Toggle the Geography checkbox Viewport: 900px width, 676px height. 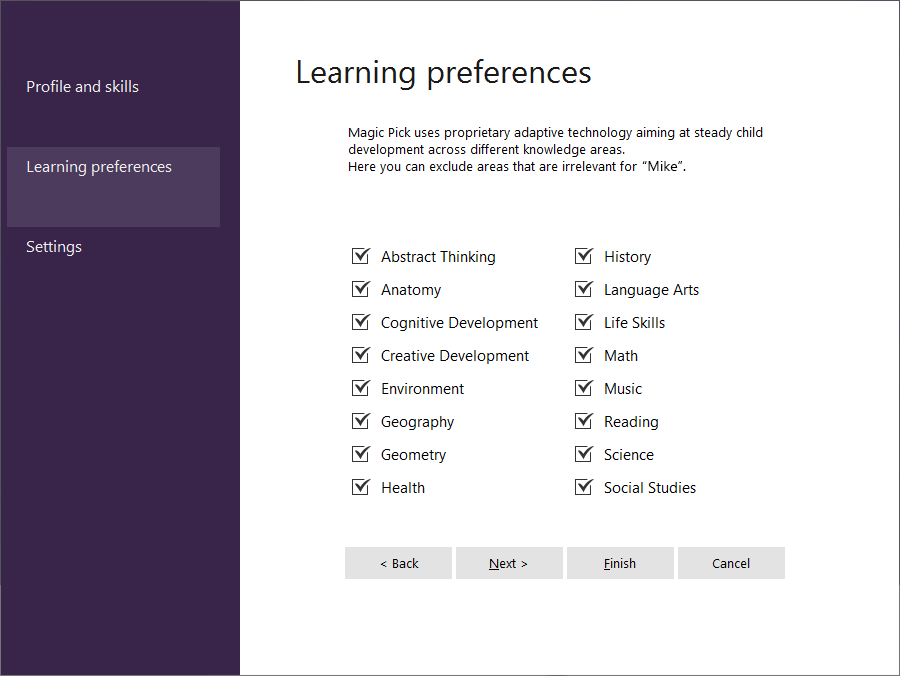coord(361,421)
